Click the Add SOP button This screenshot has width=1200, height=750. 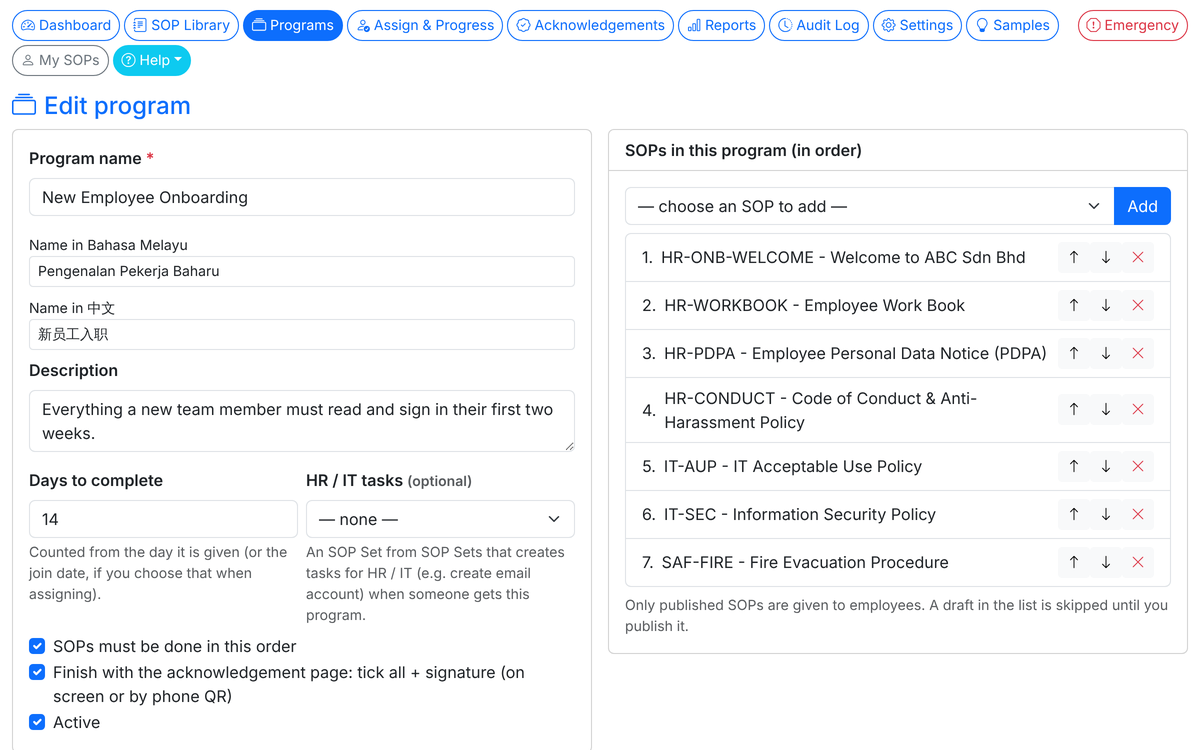click(1142, 206)
